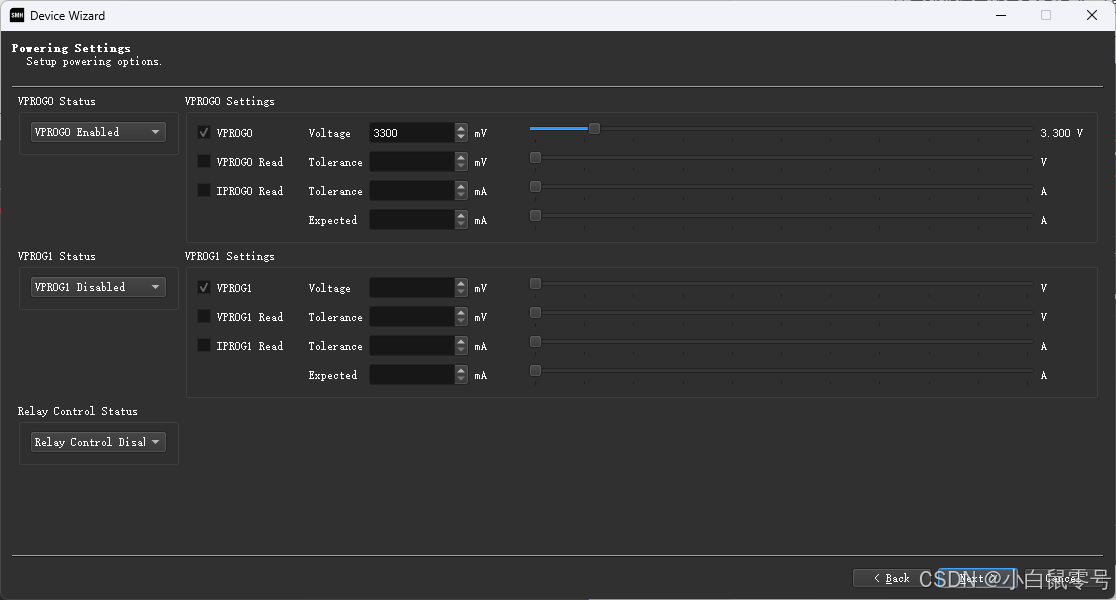Viewport: 1116px width, 600px height.
Task: Click the down arrow on IPROG1 Tolerance mA field
Action: click(x=460, y=350)
